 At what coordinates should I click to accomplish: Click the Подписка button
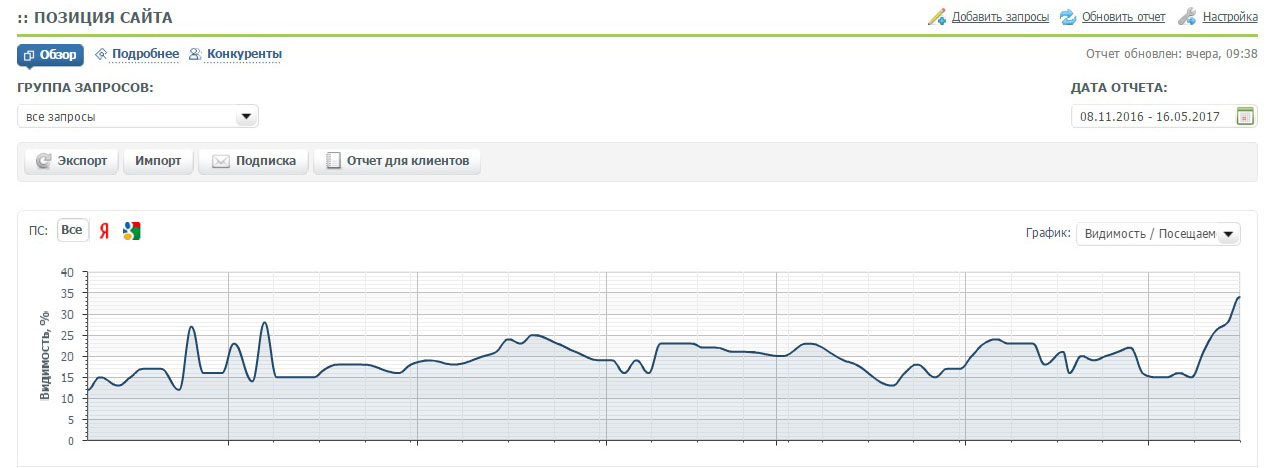(x=253, y=161)
